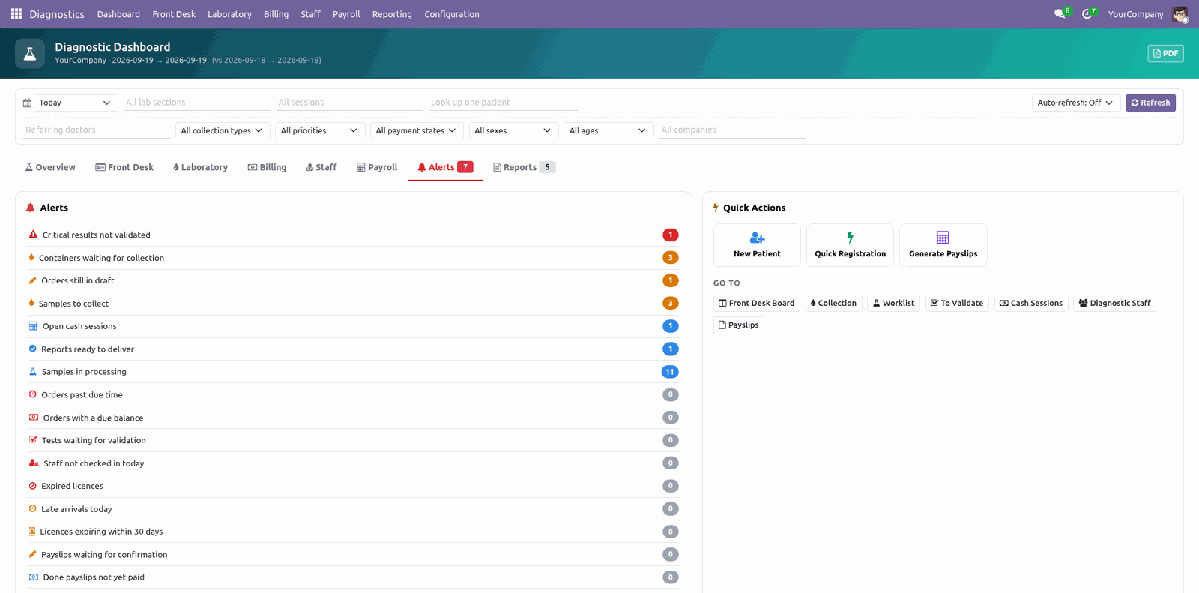
Task: Click the YourCompany name in top bar
Action: coord(1136,14)
